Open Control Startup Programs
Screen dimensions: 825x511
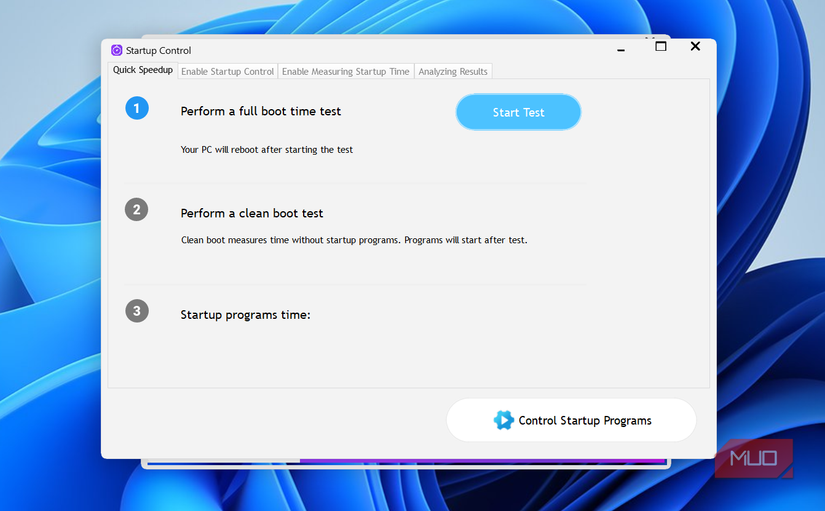point(571,420)
